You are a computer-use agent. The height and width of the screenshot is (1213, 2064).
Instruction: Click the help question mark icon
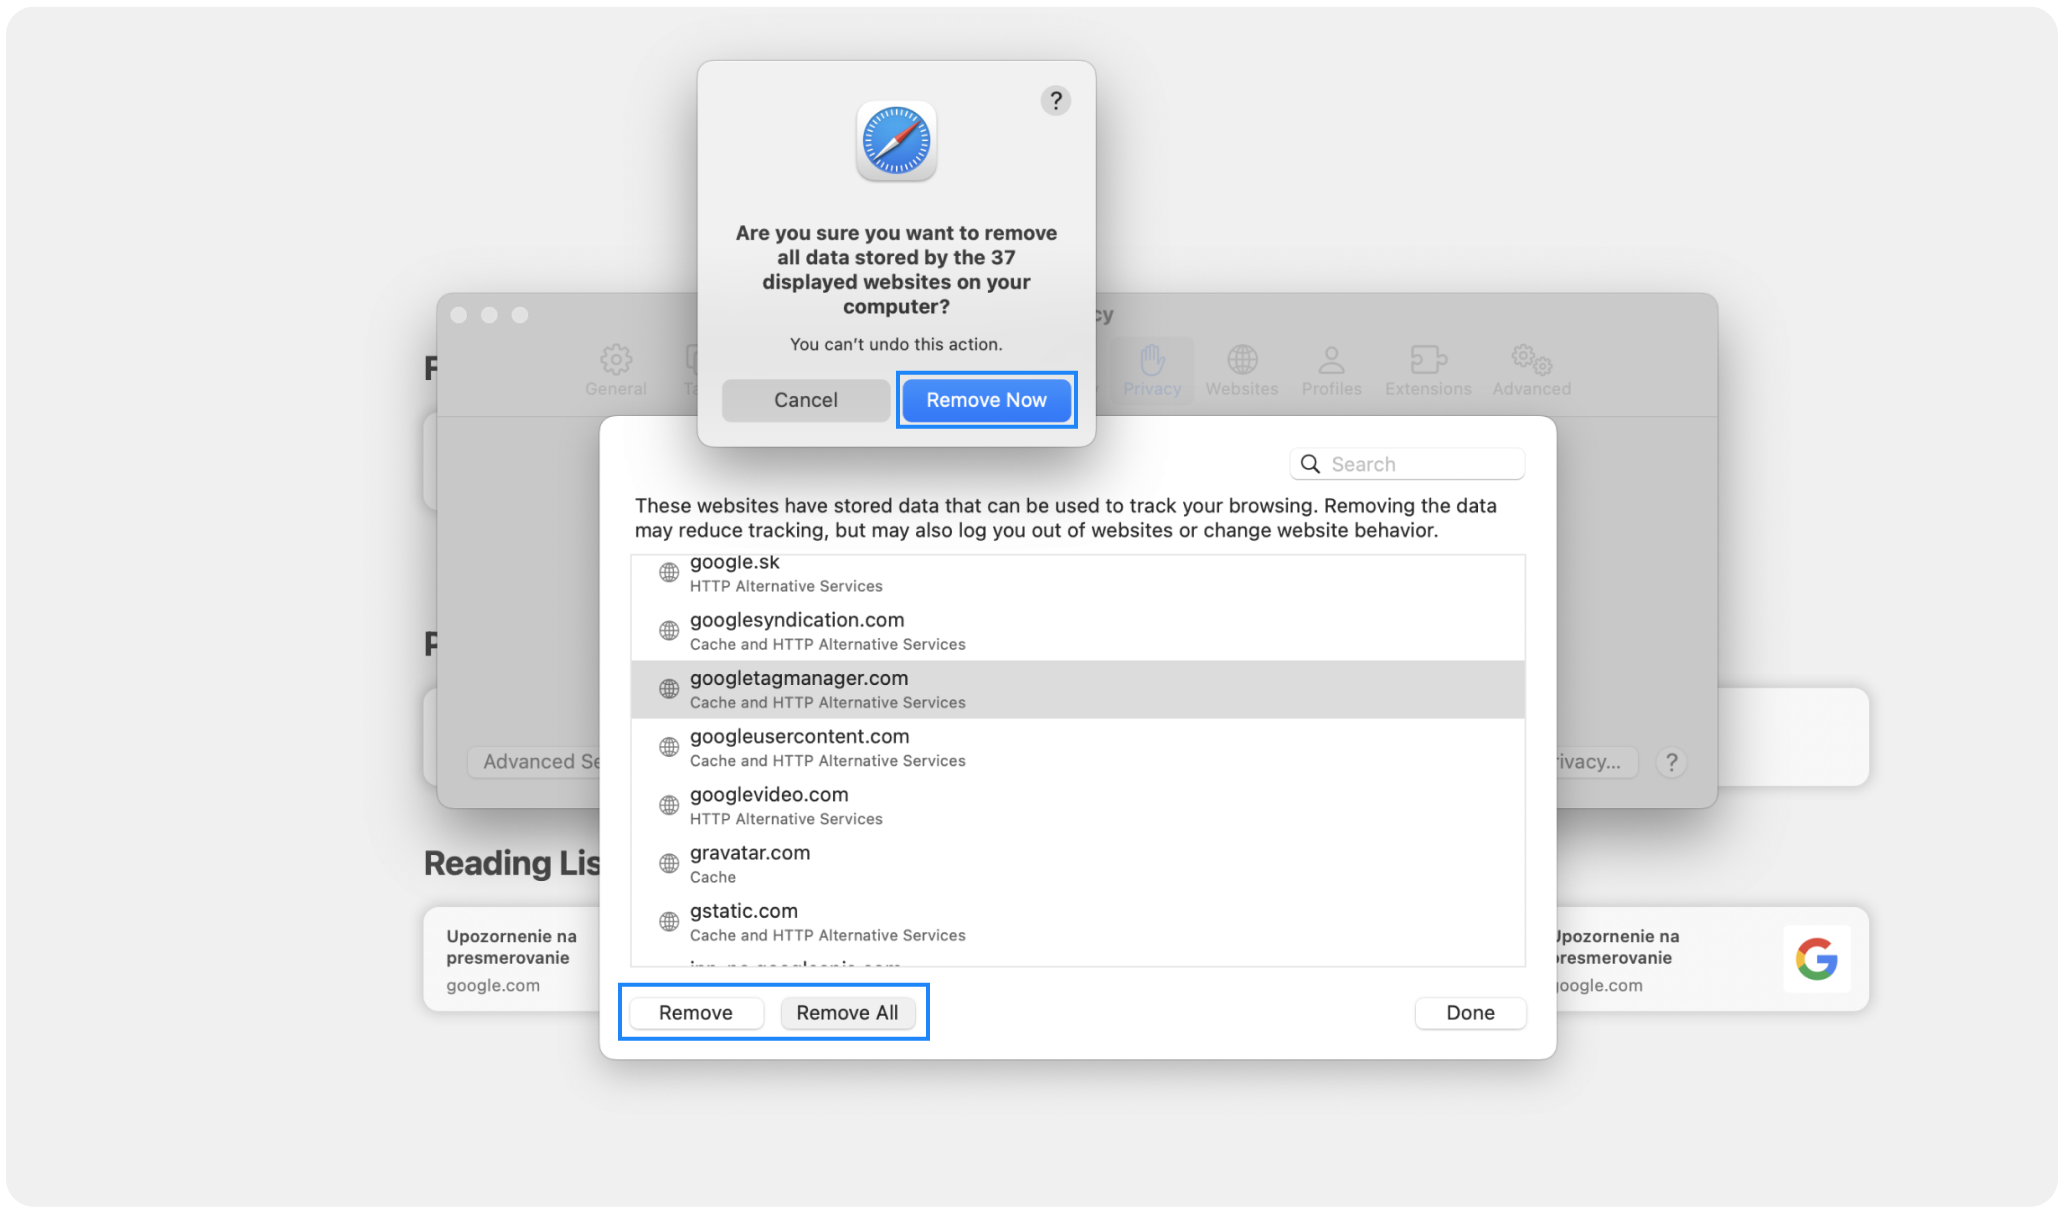1055,100
